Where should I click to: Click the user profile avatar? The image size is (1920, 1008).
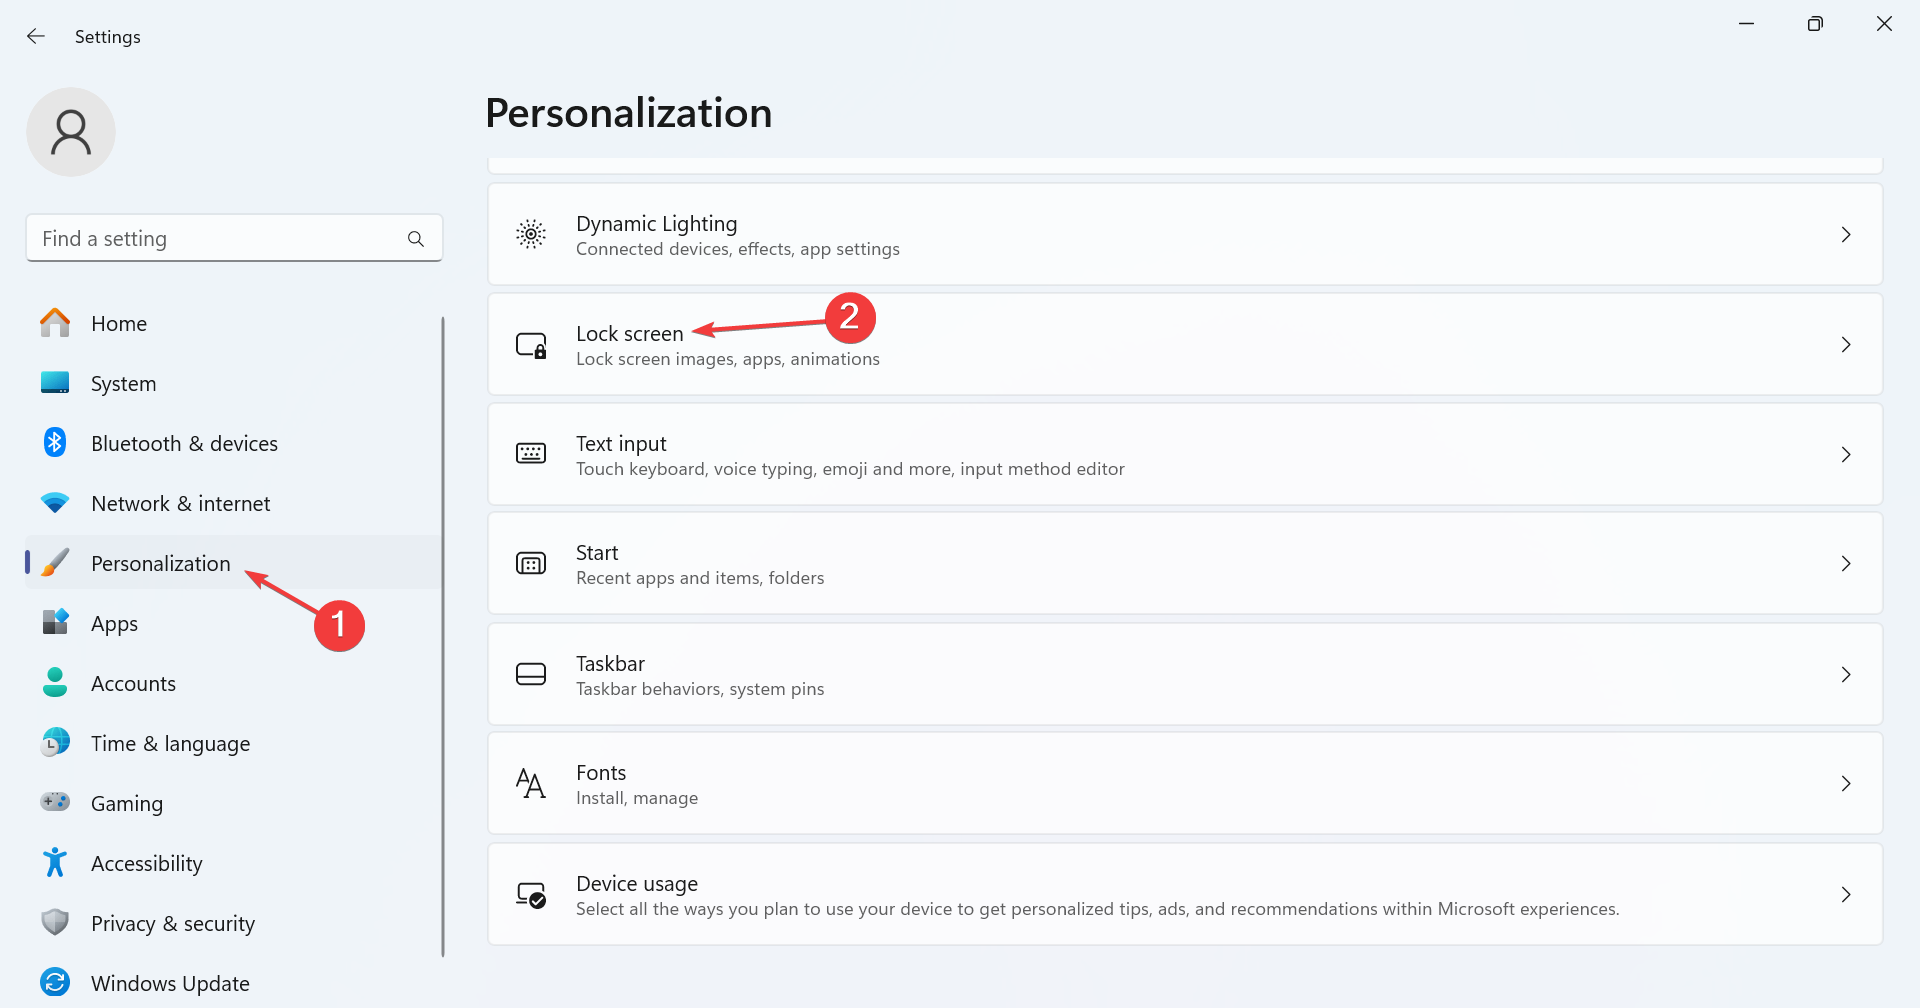[x=71, y=132]
